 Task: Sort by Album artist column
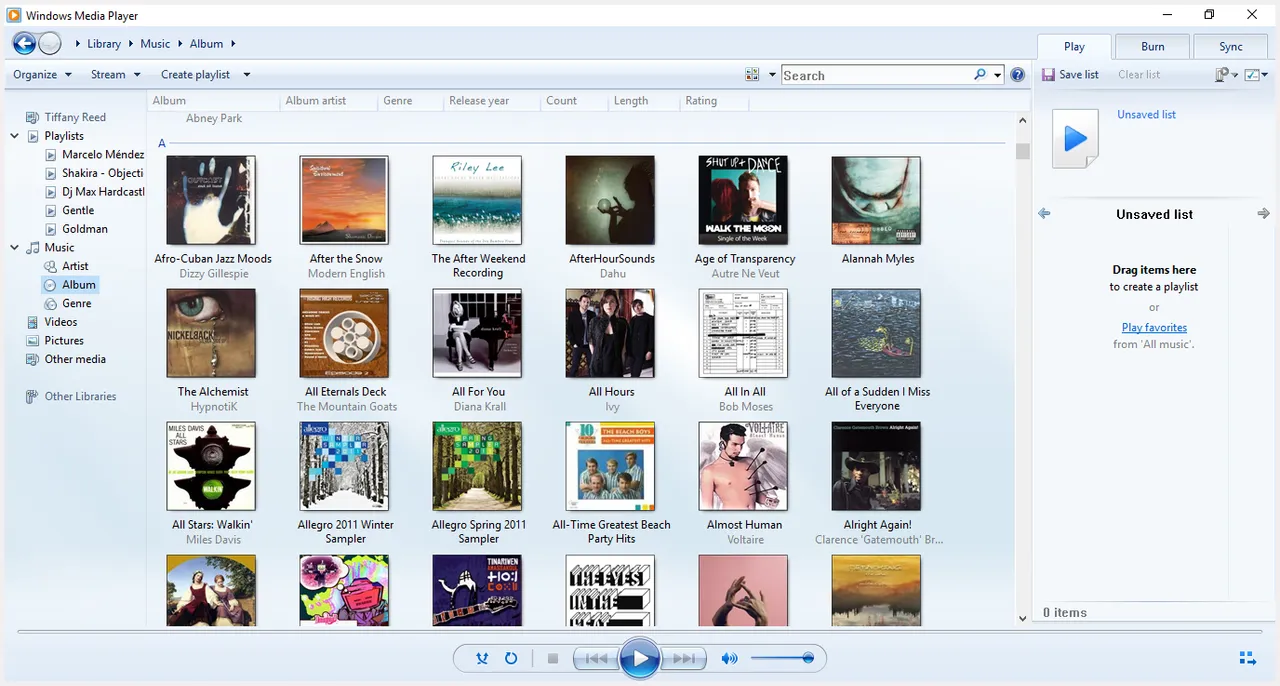316,101
